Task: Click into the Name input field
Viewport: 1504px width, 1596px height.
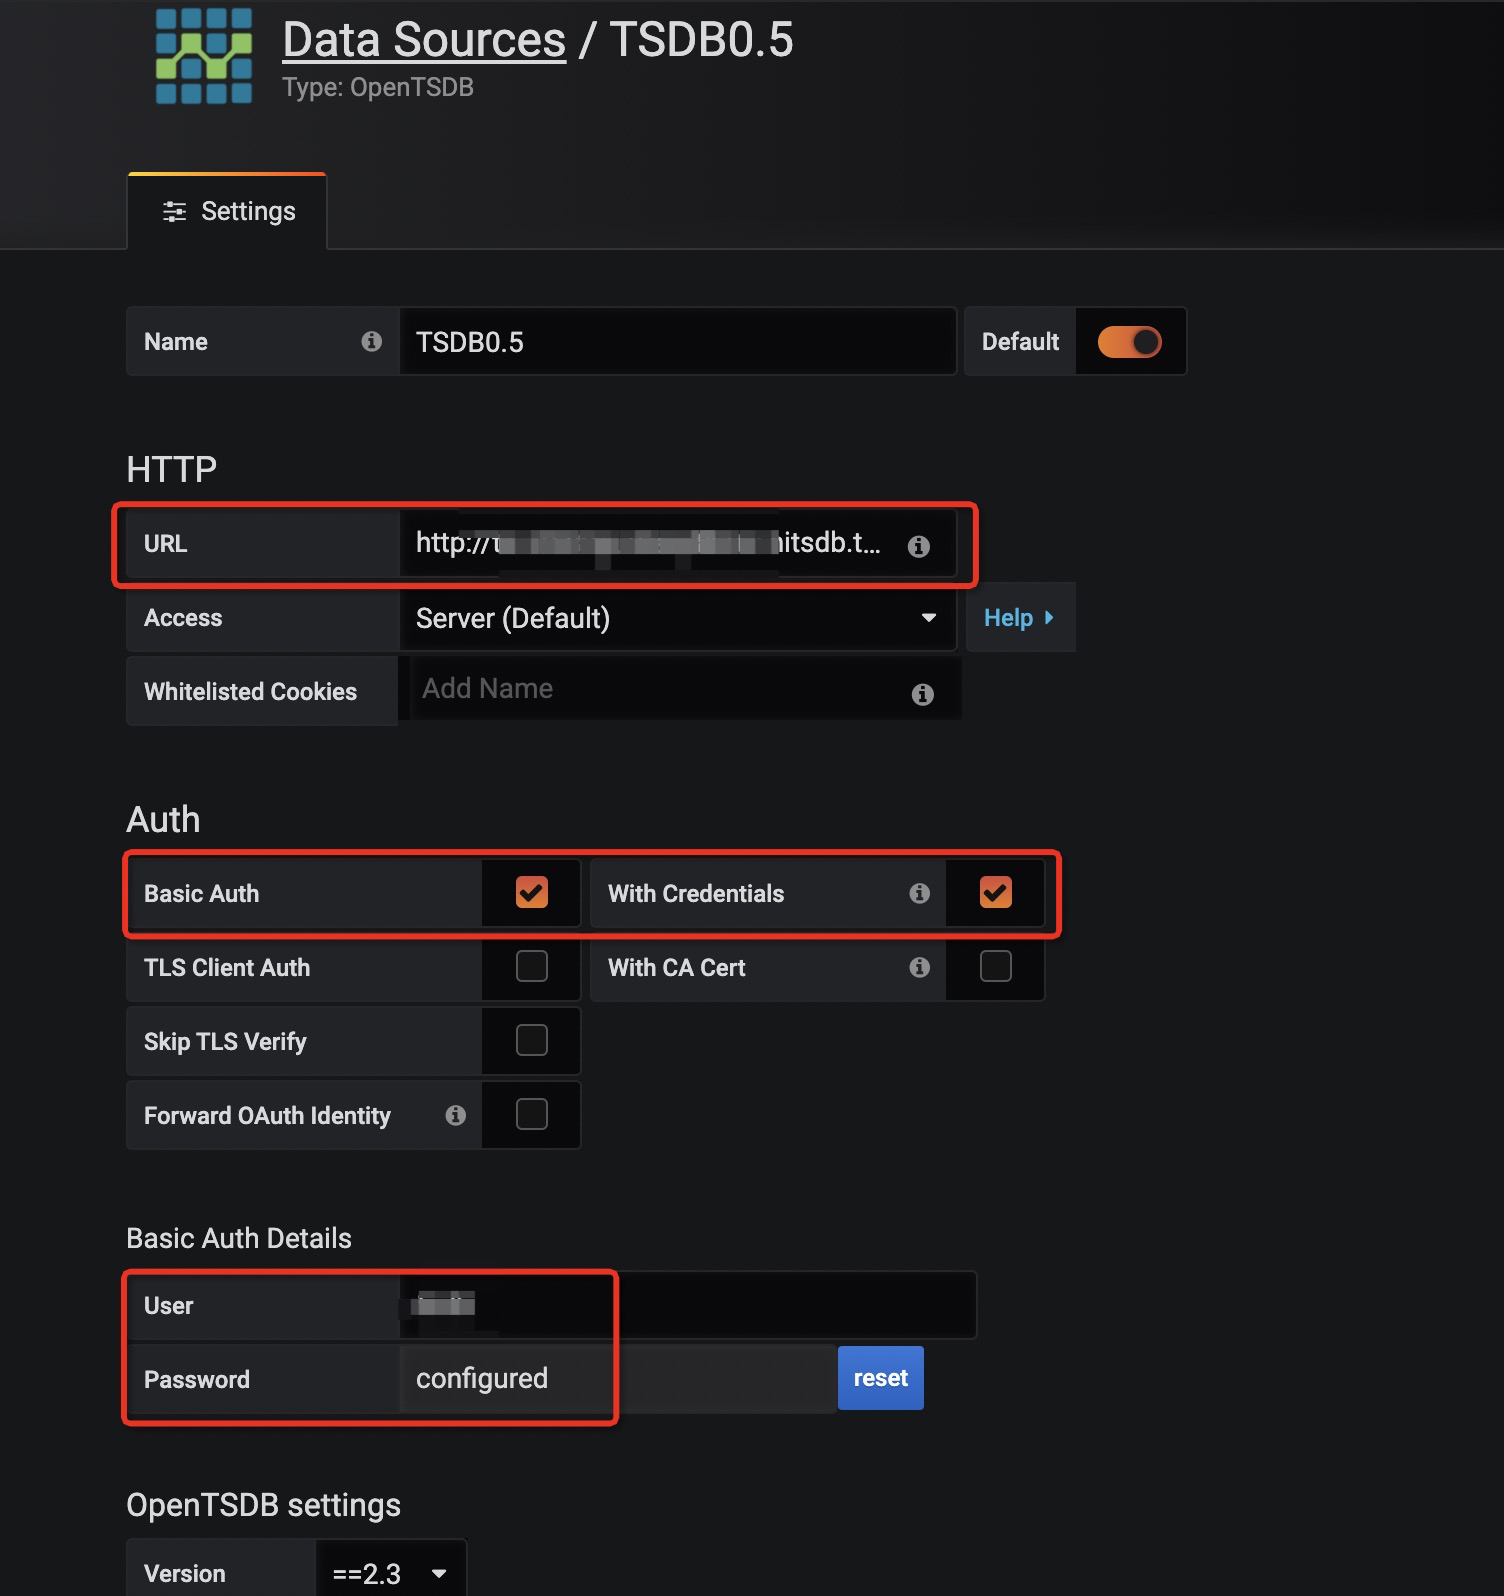Action: 678,342
